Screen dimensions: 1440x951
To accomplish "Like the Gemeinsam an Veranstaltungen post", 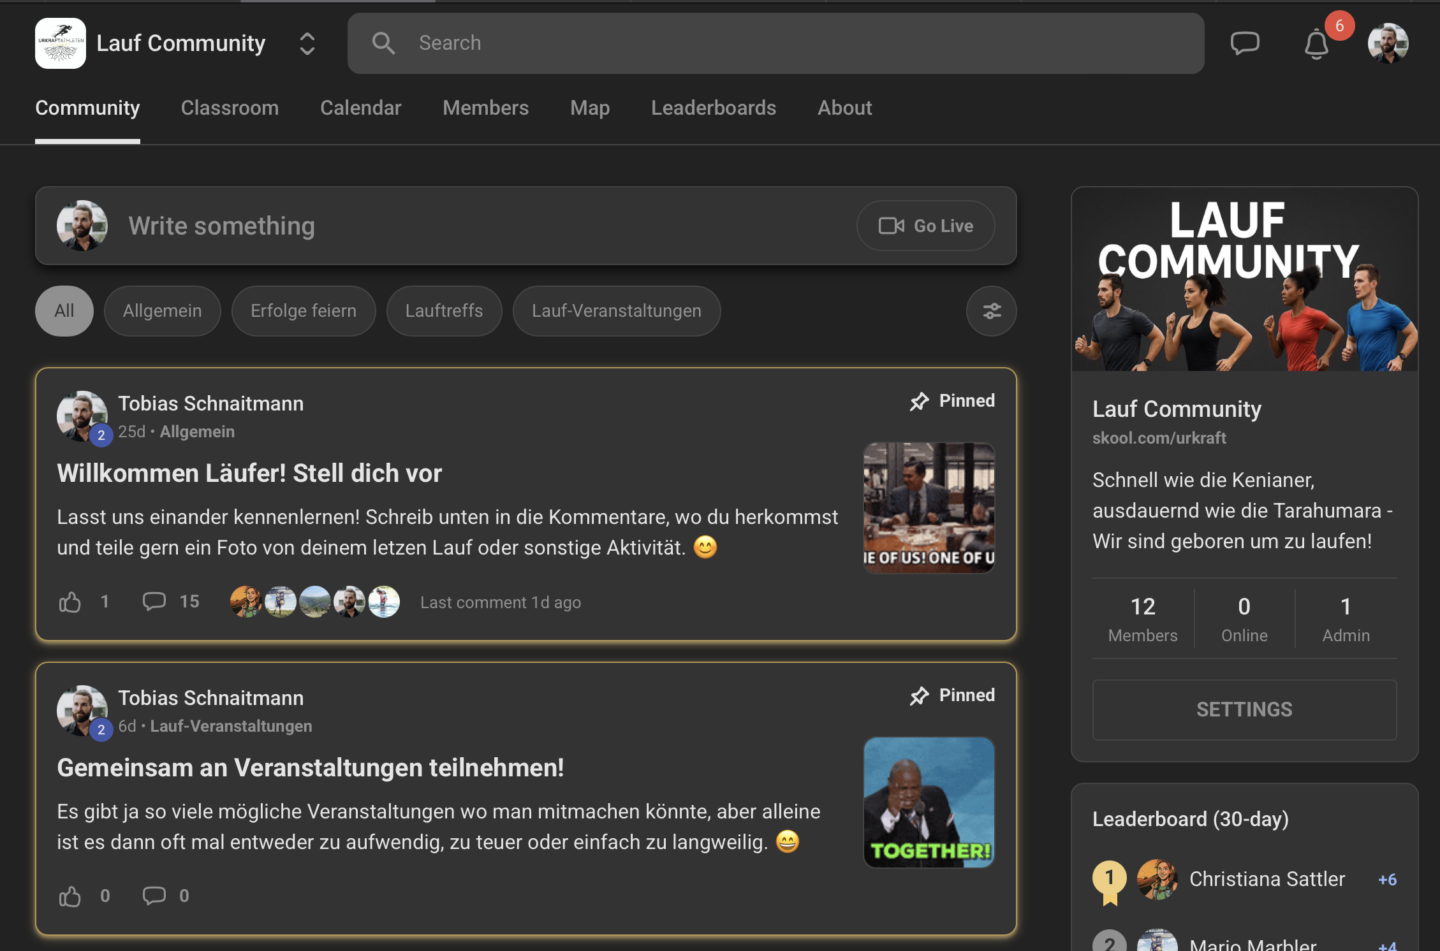I will coord(70,896).
